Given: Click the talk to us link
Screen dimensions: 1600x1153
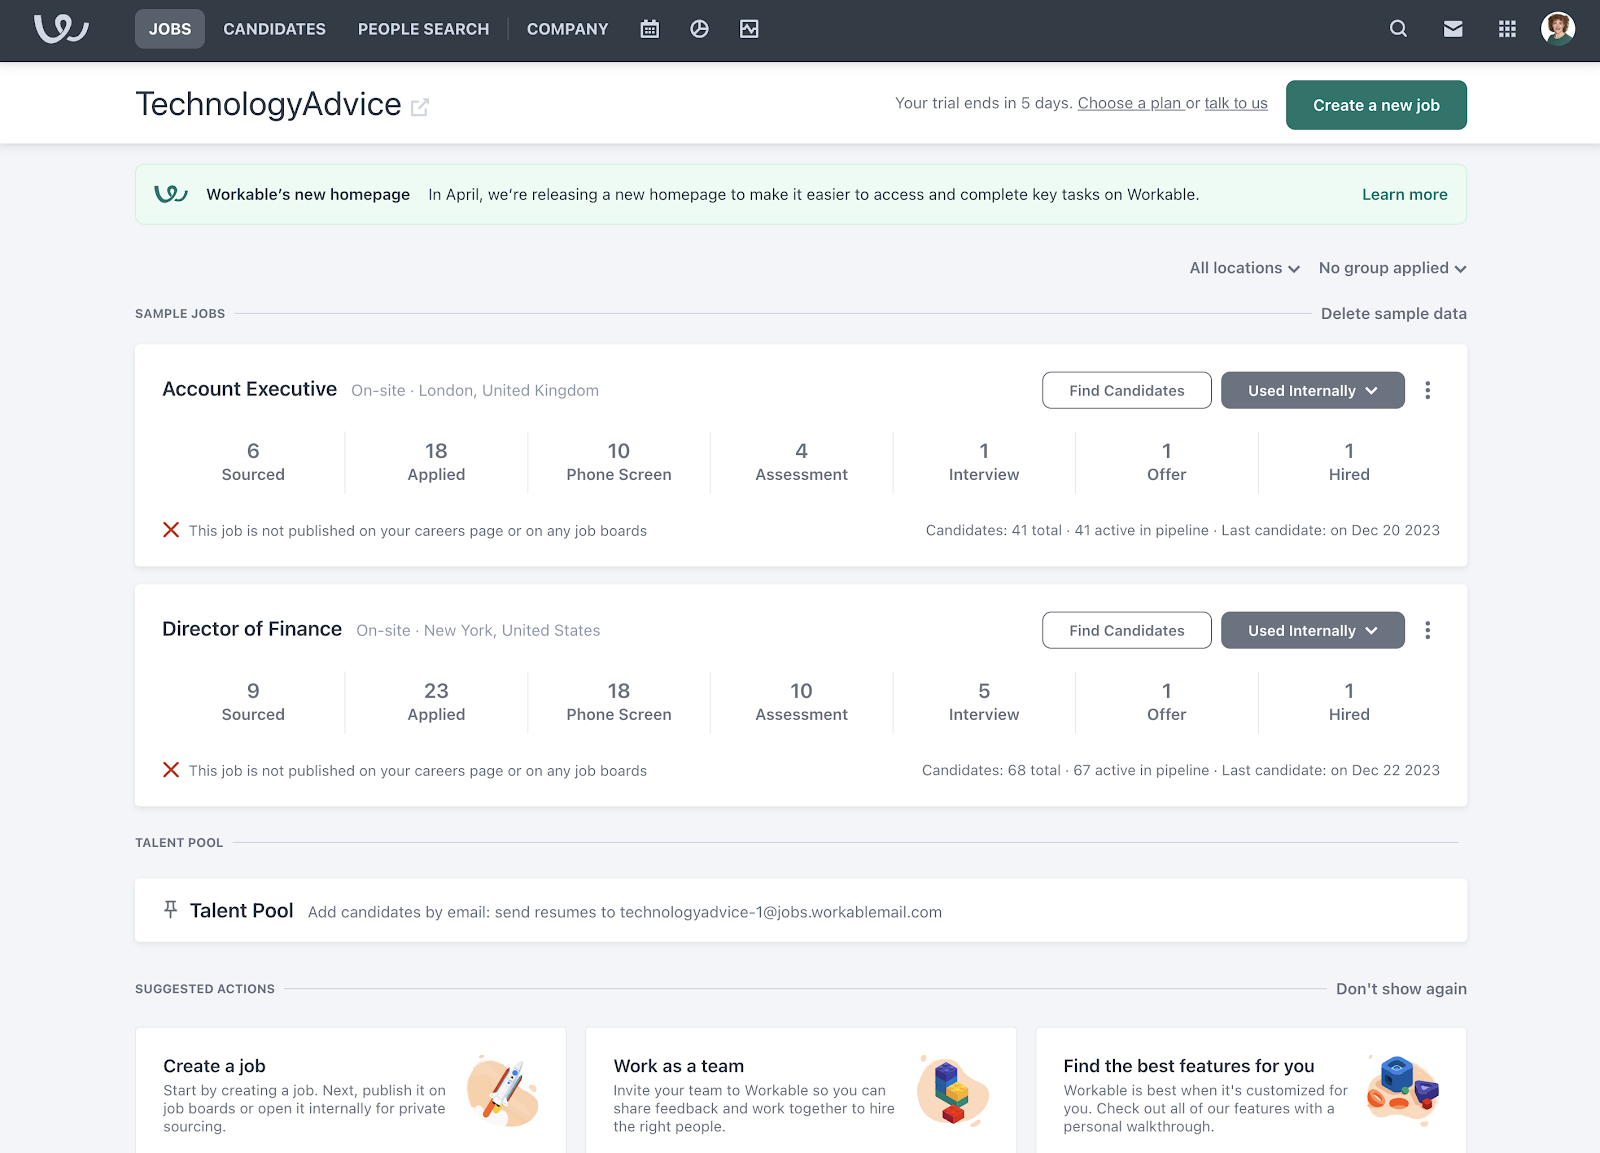Looking at the screenshot, I should click(1236, 103).
